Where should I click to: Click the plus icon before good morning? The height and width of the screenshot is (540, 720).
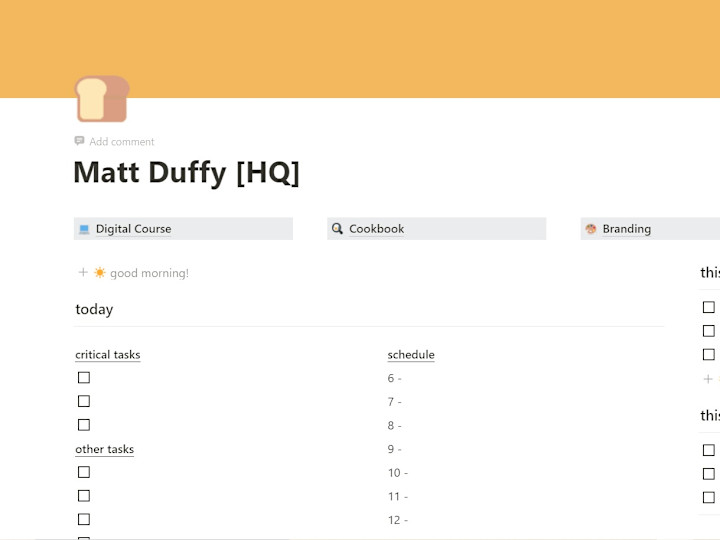83,272
